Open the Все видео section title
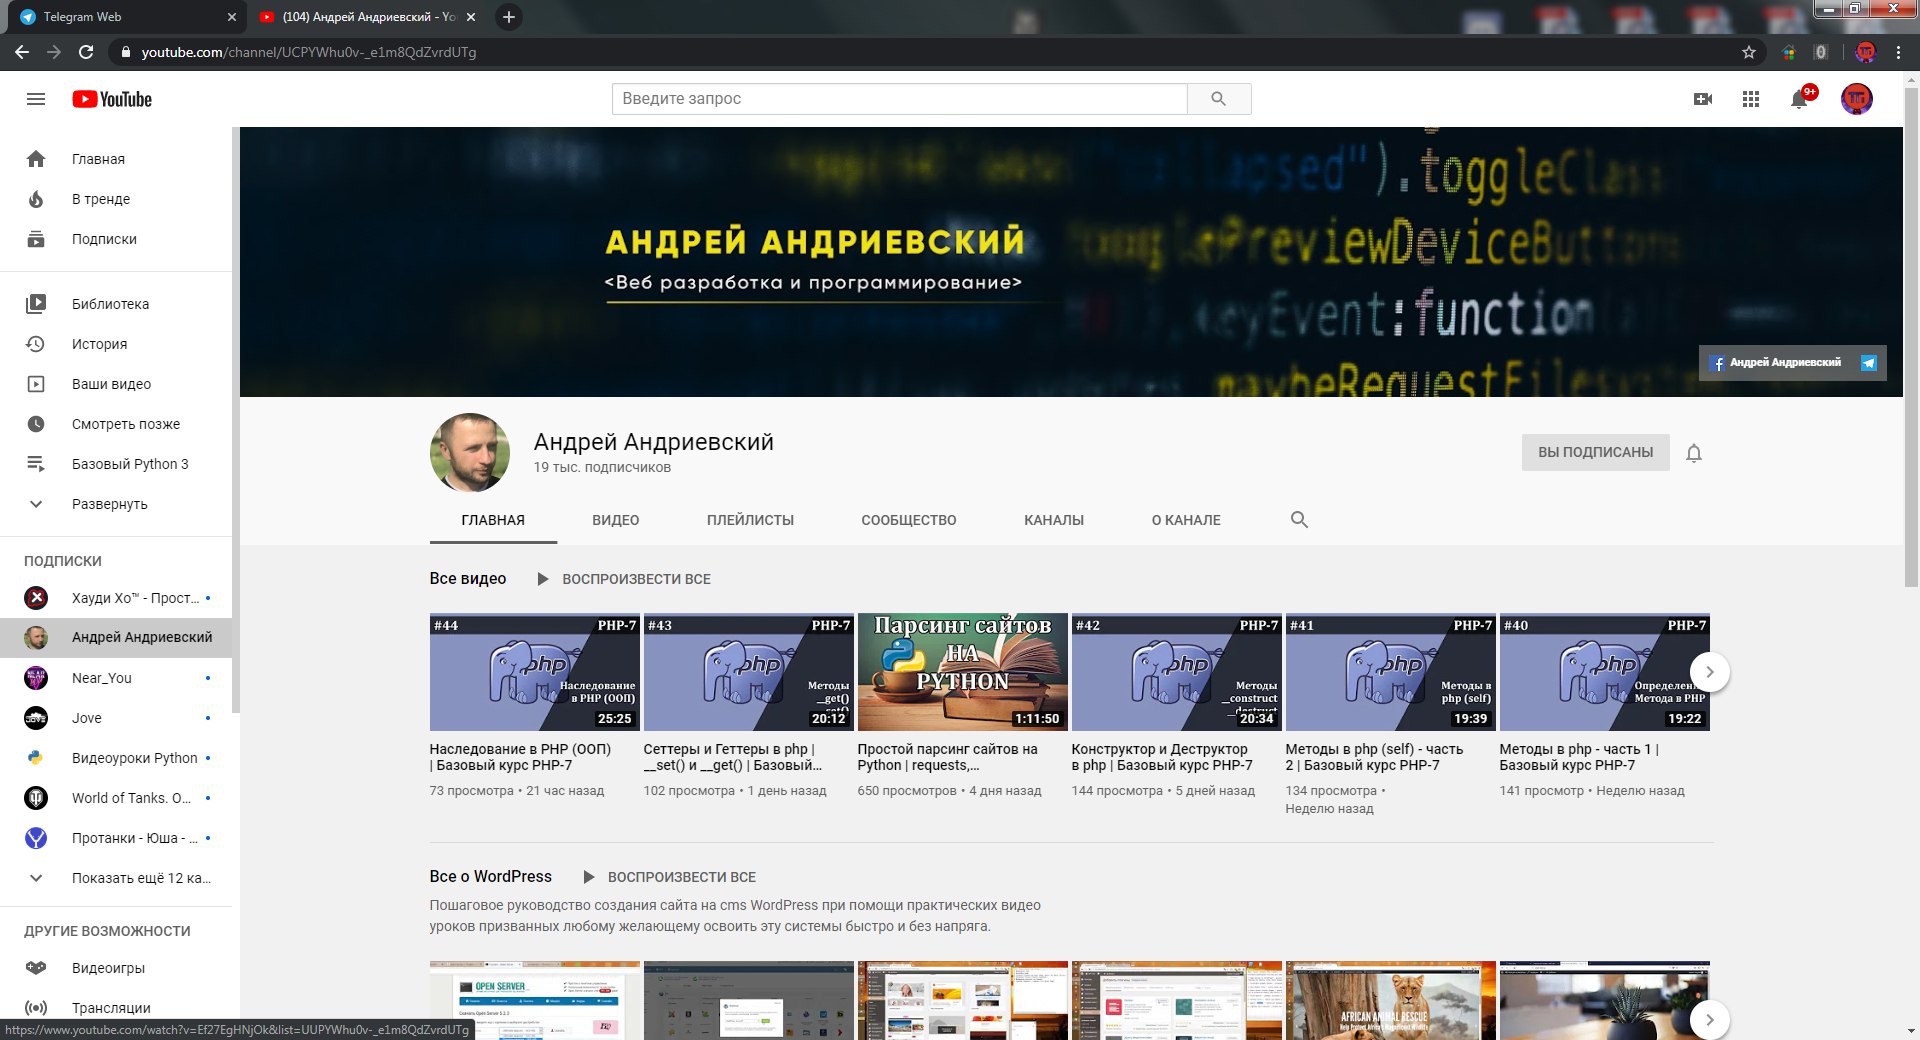 pyautogui.click(x=468, y=579)
